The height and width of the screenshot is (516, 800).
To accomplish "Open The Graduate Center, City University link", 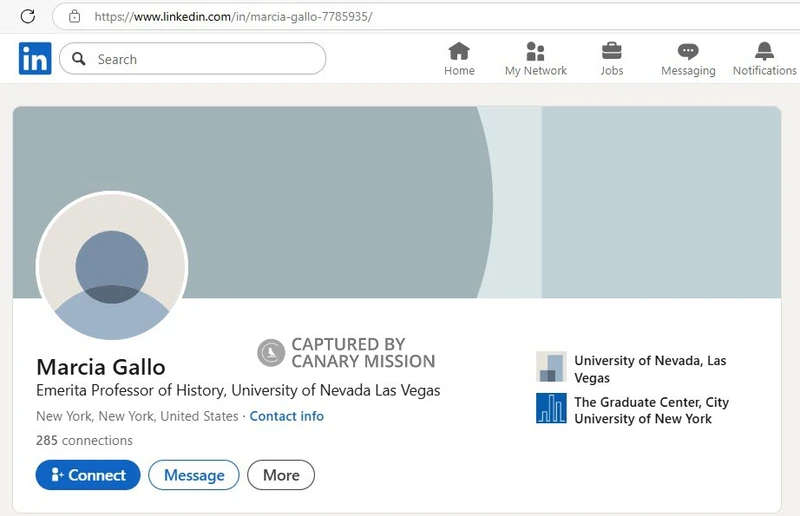I will pyautogui.click(x=652, y=410).
